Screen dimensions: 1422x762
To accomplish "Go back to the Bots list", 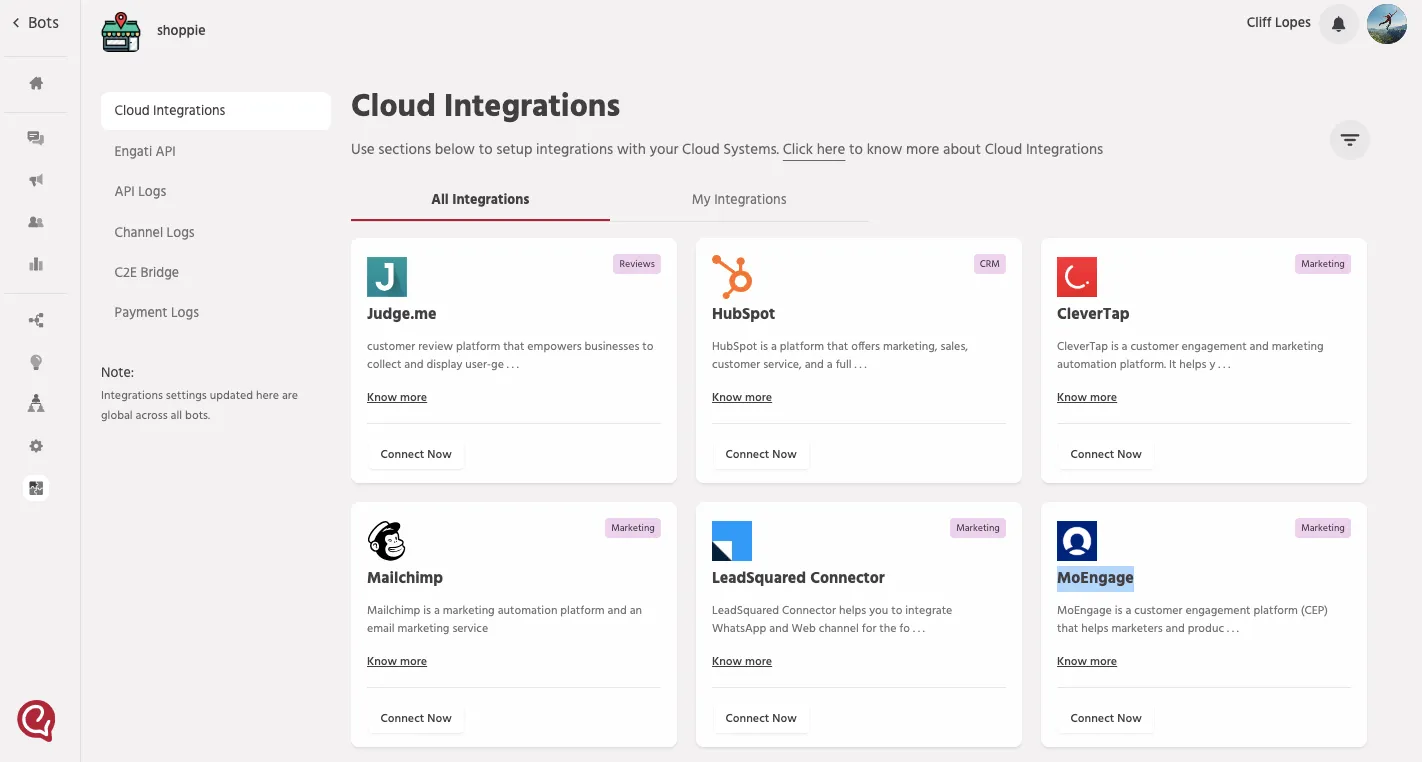I will pos(35,23).
